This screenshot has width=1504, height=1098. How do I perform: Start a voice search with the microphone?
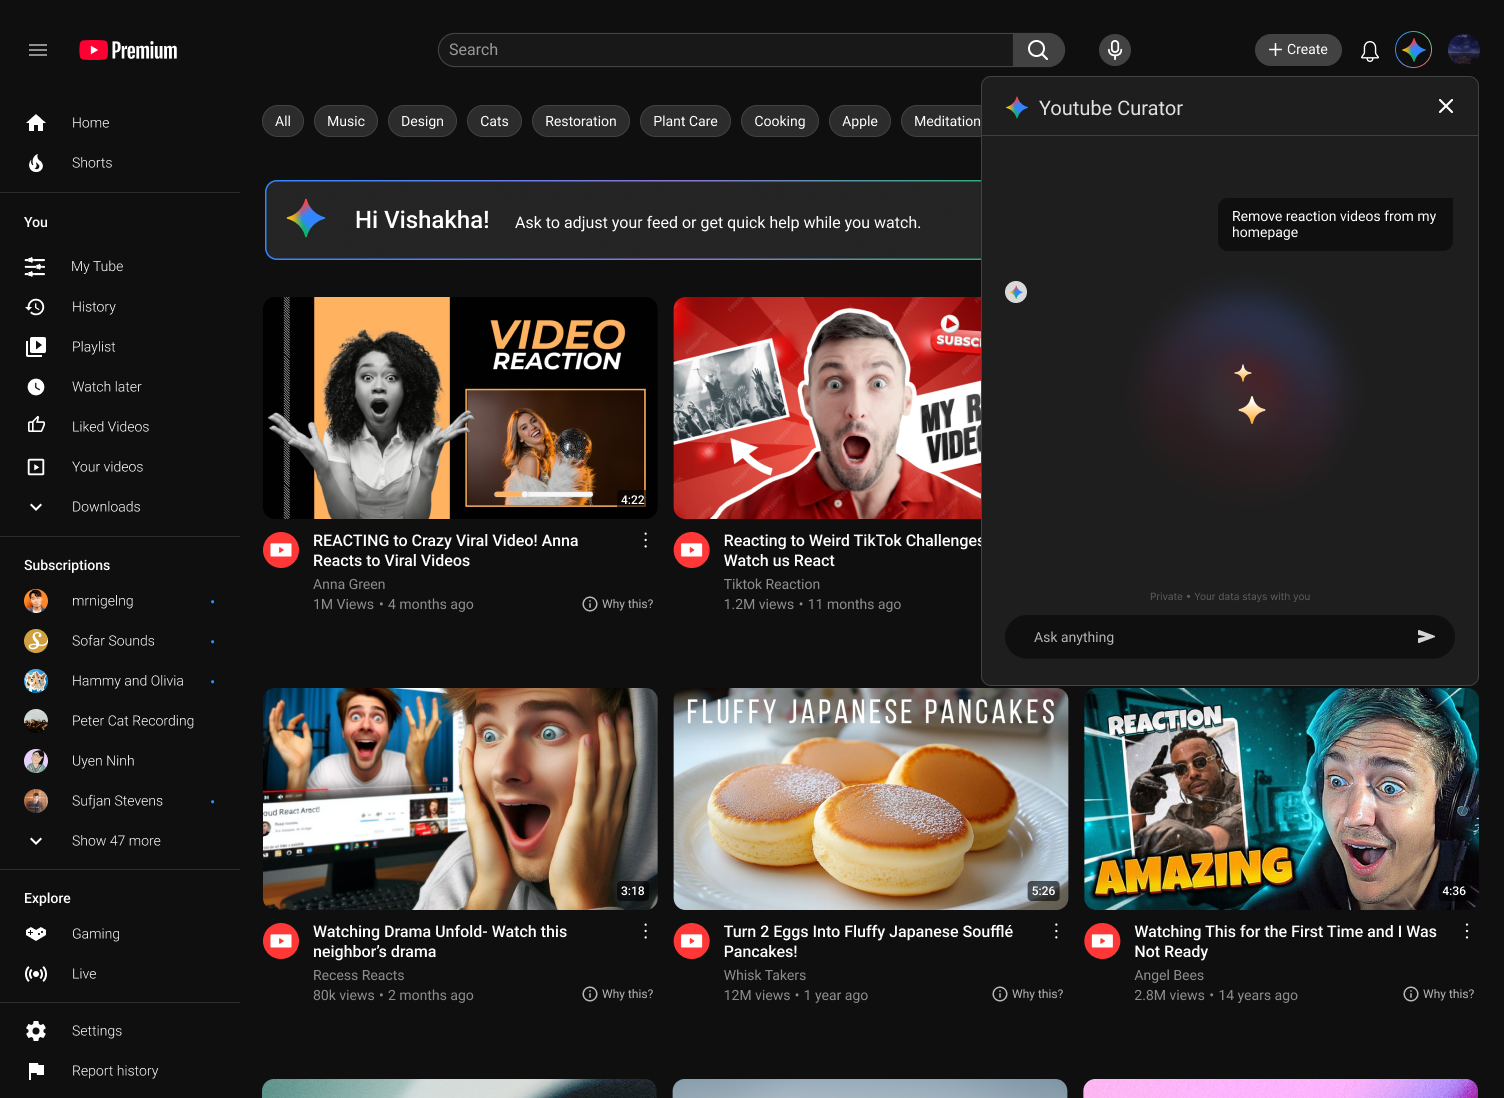click(x=1114, y=49)
